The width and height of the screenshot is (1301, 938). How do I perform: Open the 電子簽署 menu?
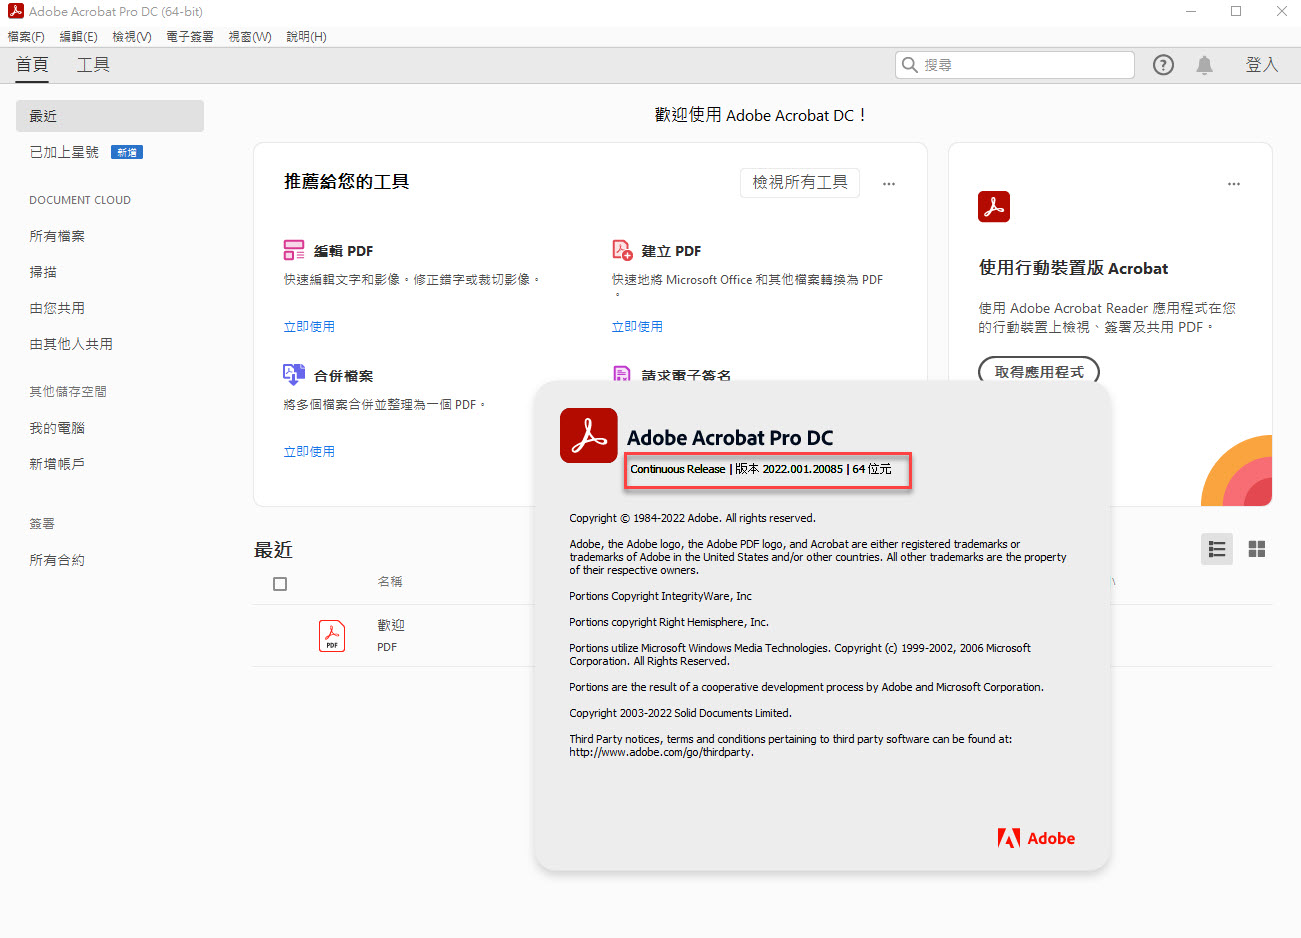pos(190,37)
